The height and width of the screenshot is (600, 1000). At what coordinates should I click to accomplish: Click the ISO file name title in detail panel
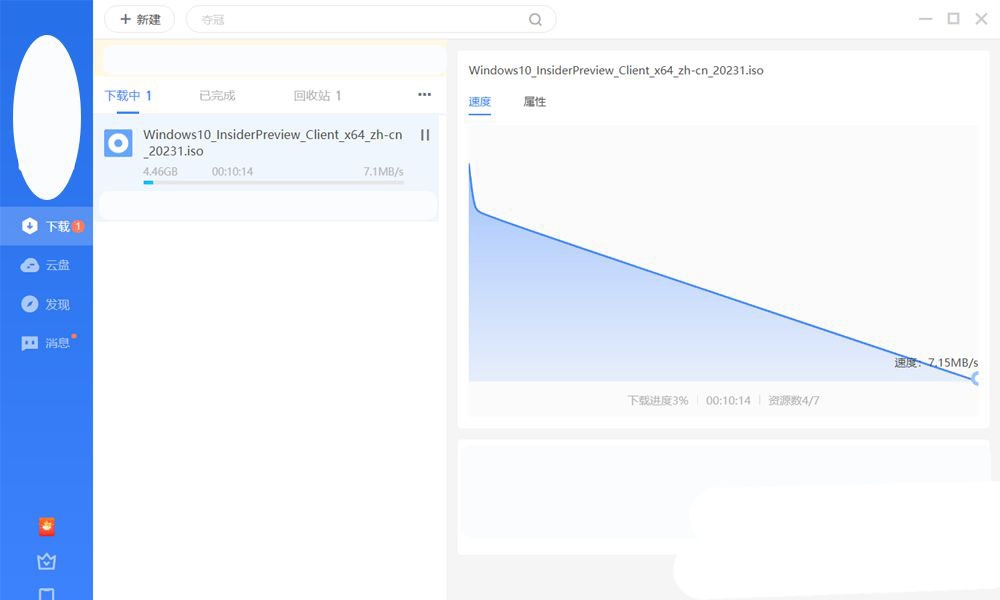point(616,71)
